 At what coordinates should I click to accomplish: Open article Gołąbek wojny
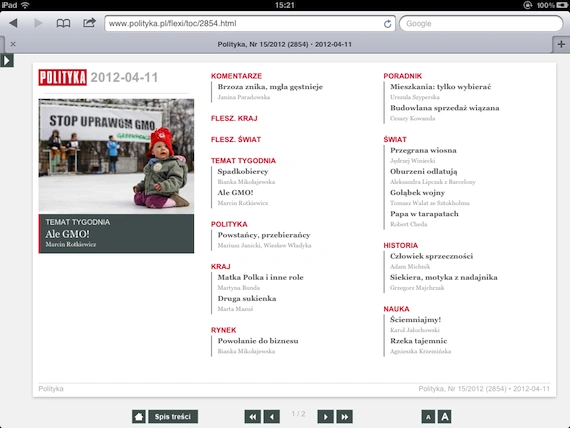(x=417, y=193)
